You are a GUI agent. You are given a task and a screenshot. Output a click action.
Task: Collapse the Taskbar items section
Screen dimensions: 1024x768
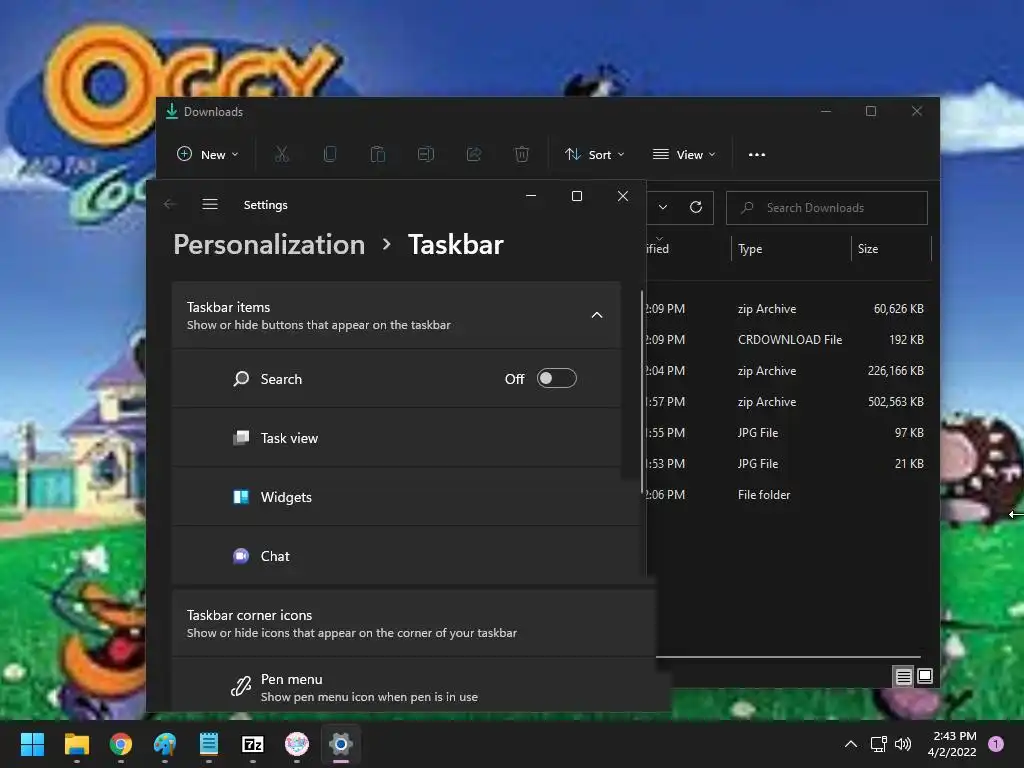pyautogui.click(x=597, y=315)
